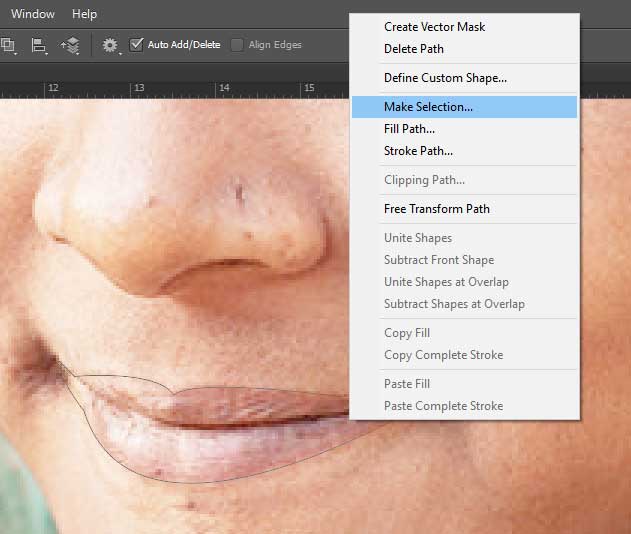Click the Unite Shapes entry
Screen dimensions: 631x534
pos(464,238)
